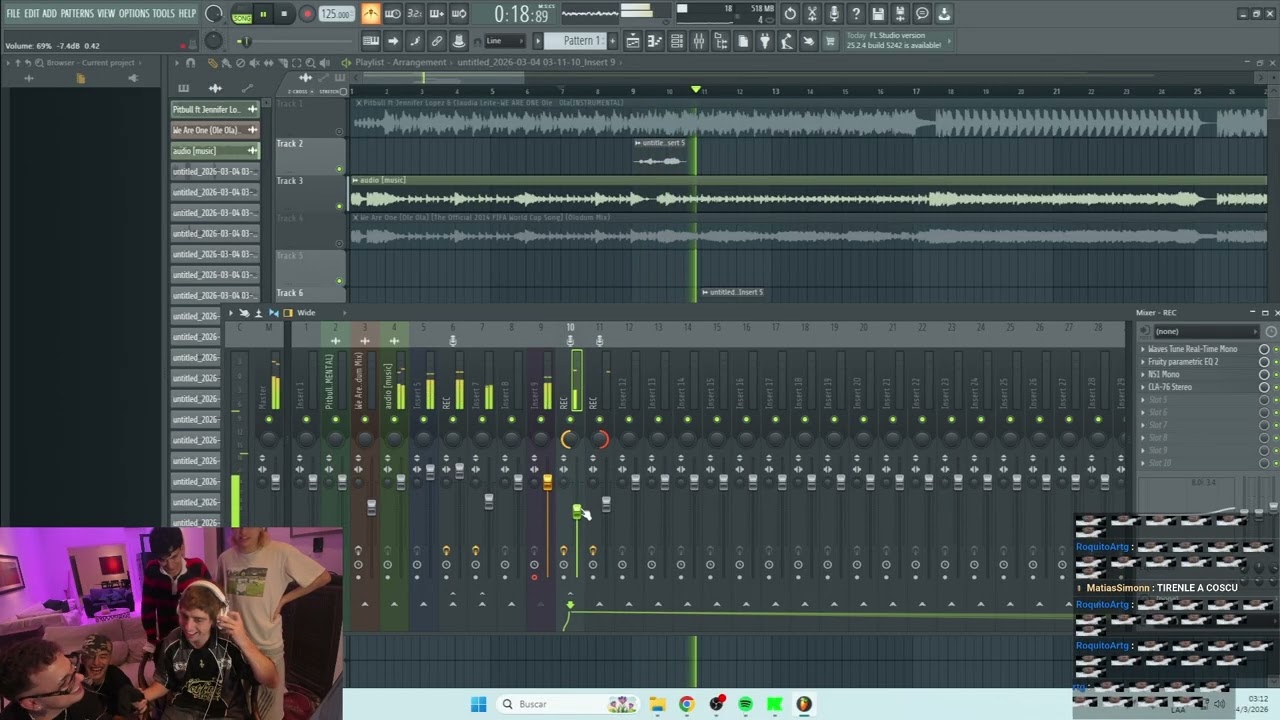Expand NS1 Mono slot arrow
The width and height of the screenshot is (1280, 720).
click(x=1143, y=374)
